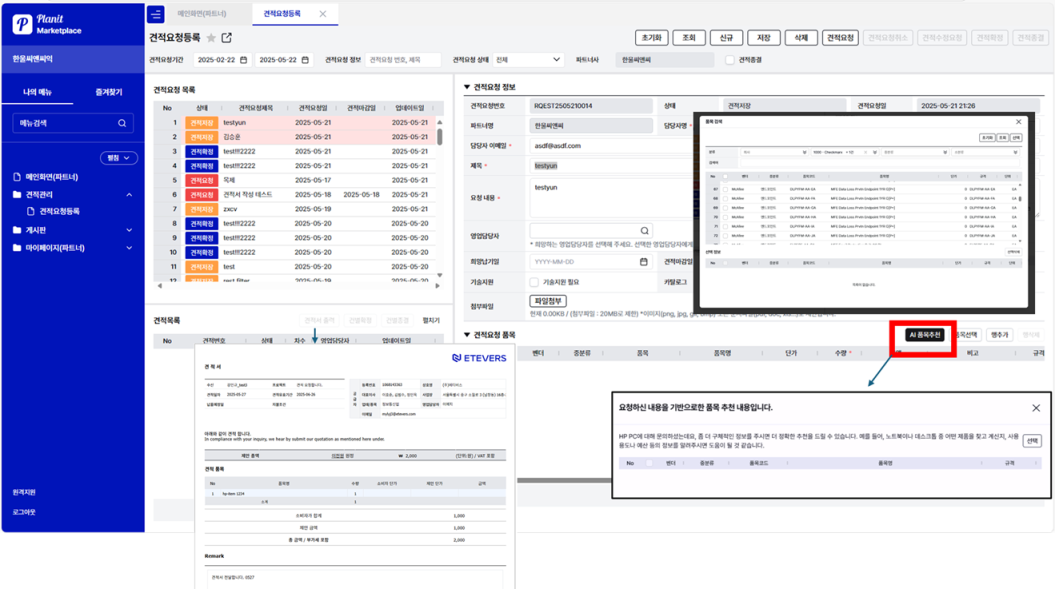1055x589 pixels.
Task: Click 선택 button in AI recommendation popup
Action: click(x=1032, y=441)
